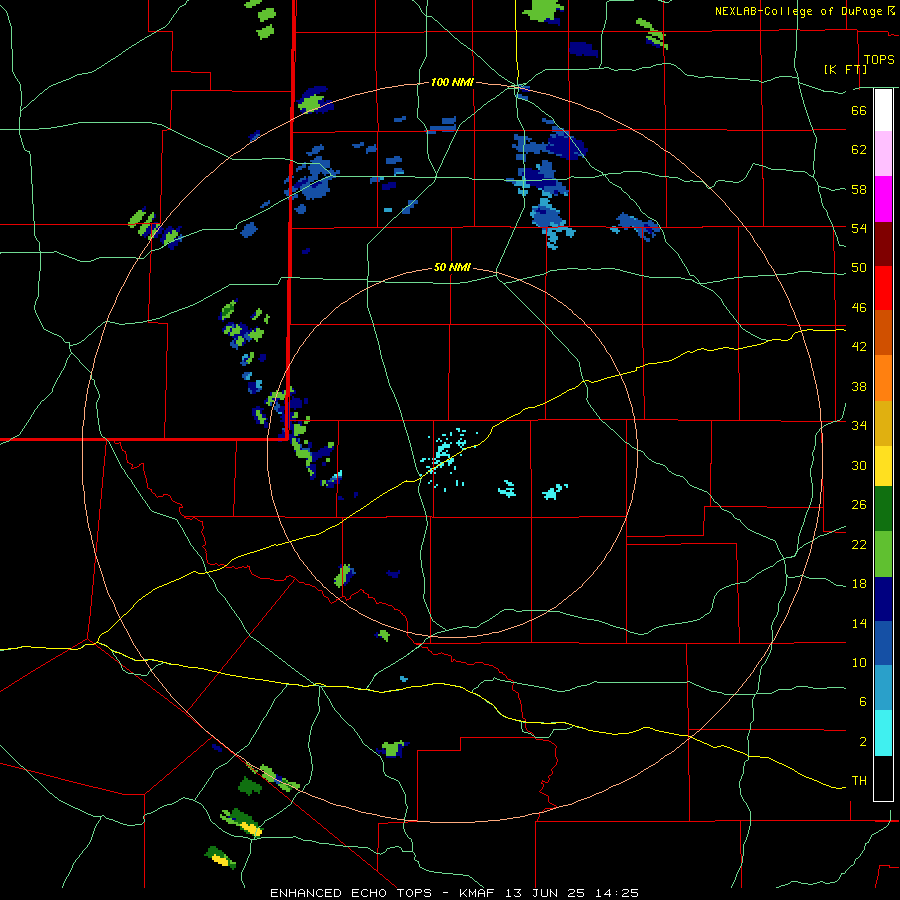900x900 pixels.
Task: Choose the dark orange legend swatch
Action: [x=883, y=332]
